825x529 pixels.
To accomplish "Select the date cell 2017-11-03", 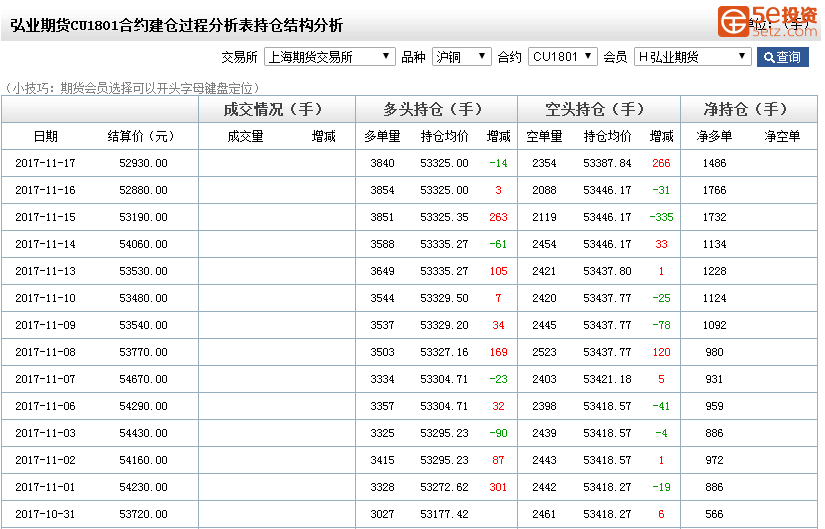I will [45, 433].
